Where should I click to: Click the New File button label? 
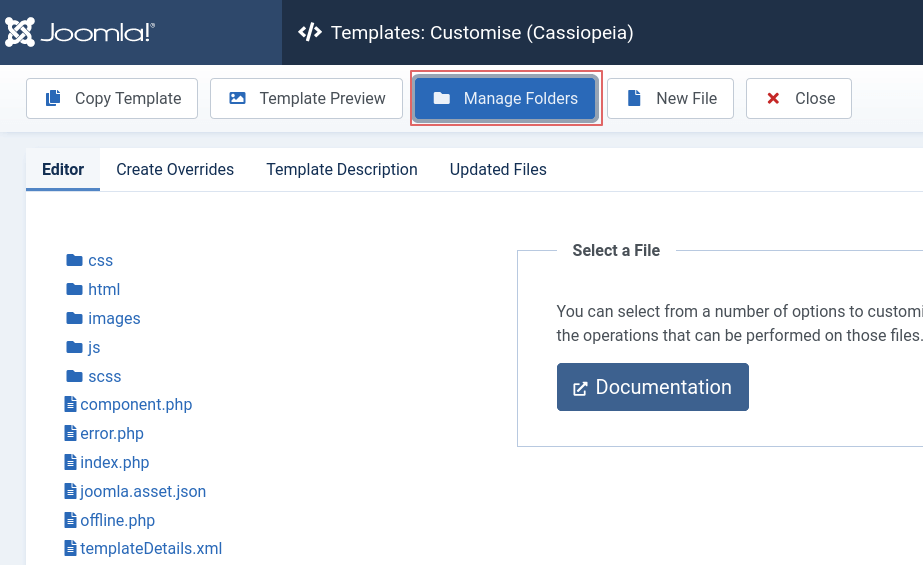point(686,98)
